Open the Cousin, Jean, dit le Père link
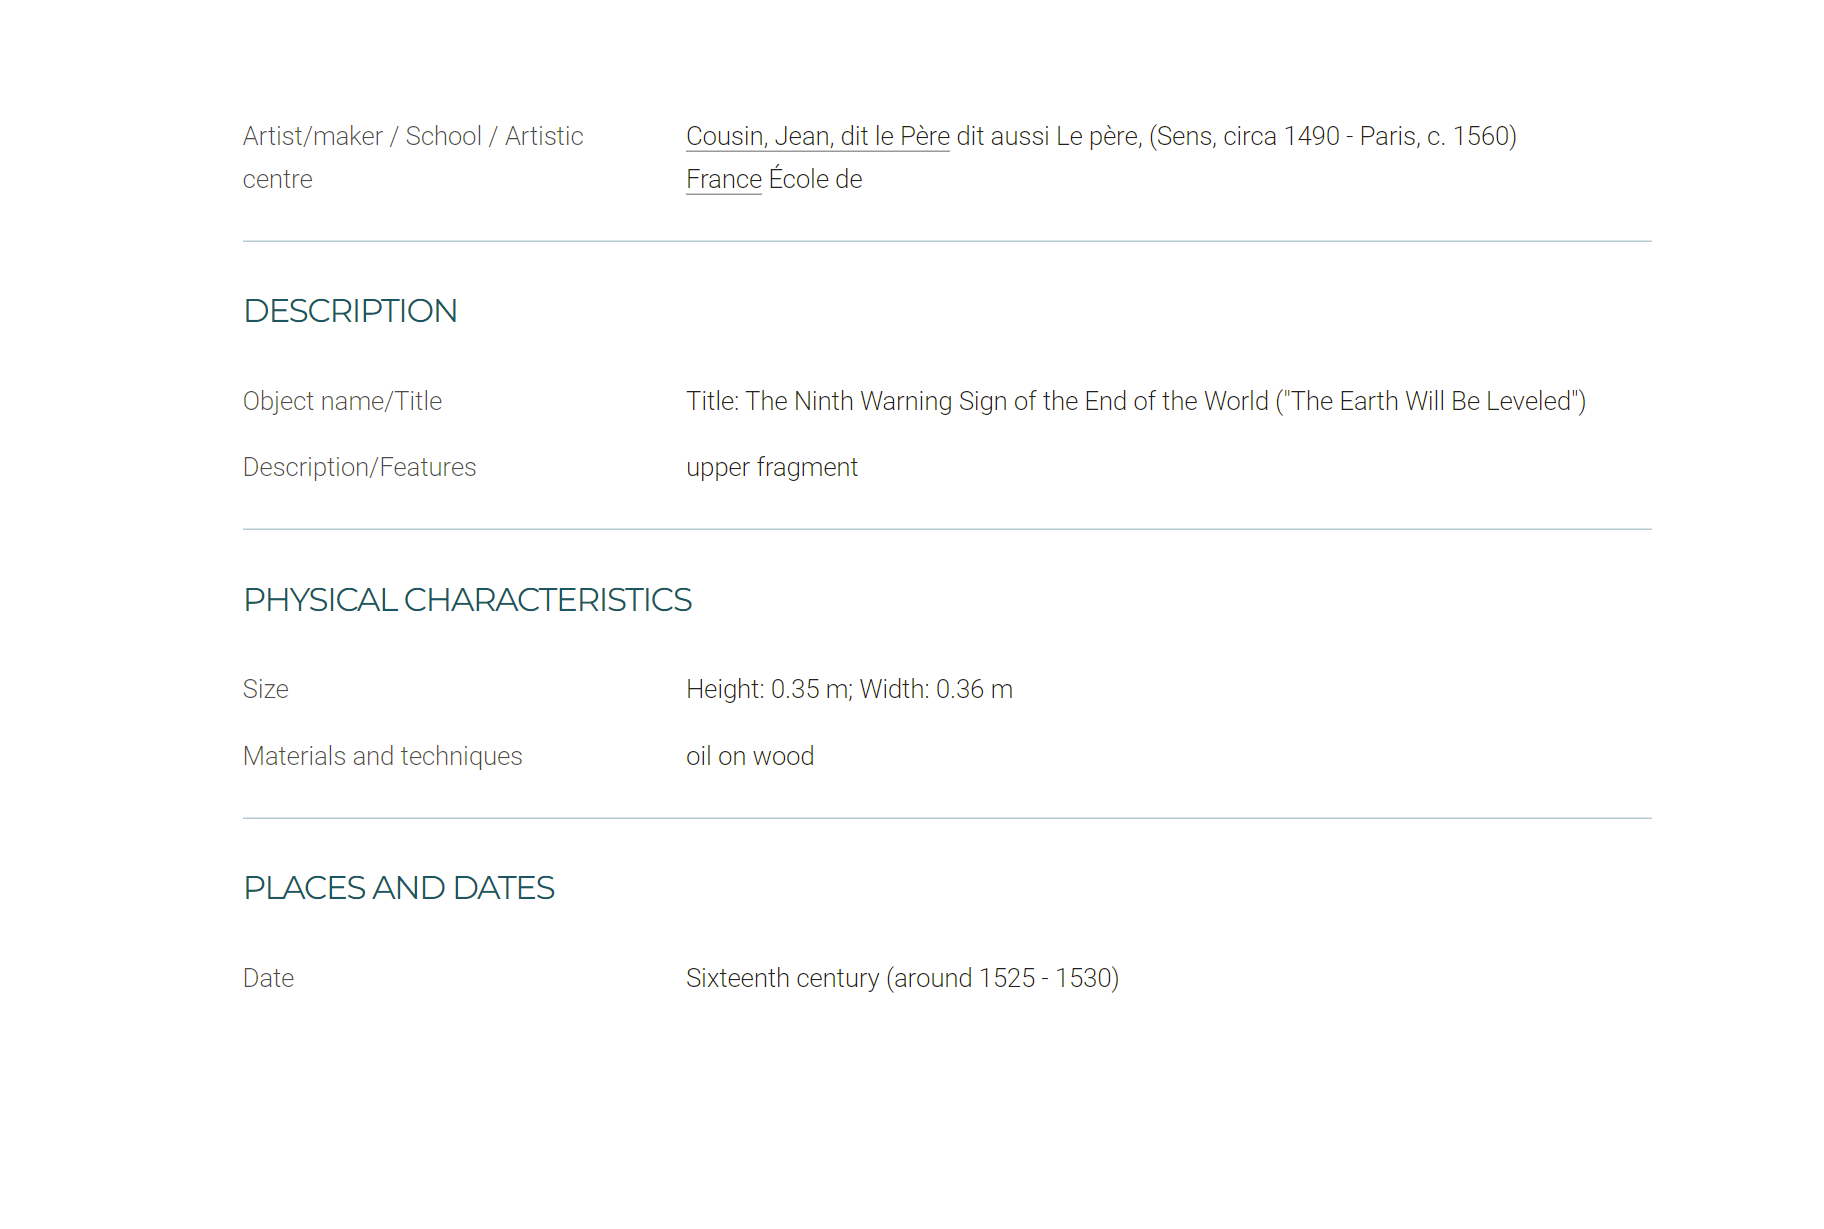The image size is (1824, 1229). (817, 136)
